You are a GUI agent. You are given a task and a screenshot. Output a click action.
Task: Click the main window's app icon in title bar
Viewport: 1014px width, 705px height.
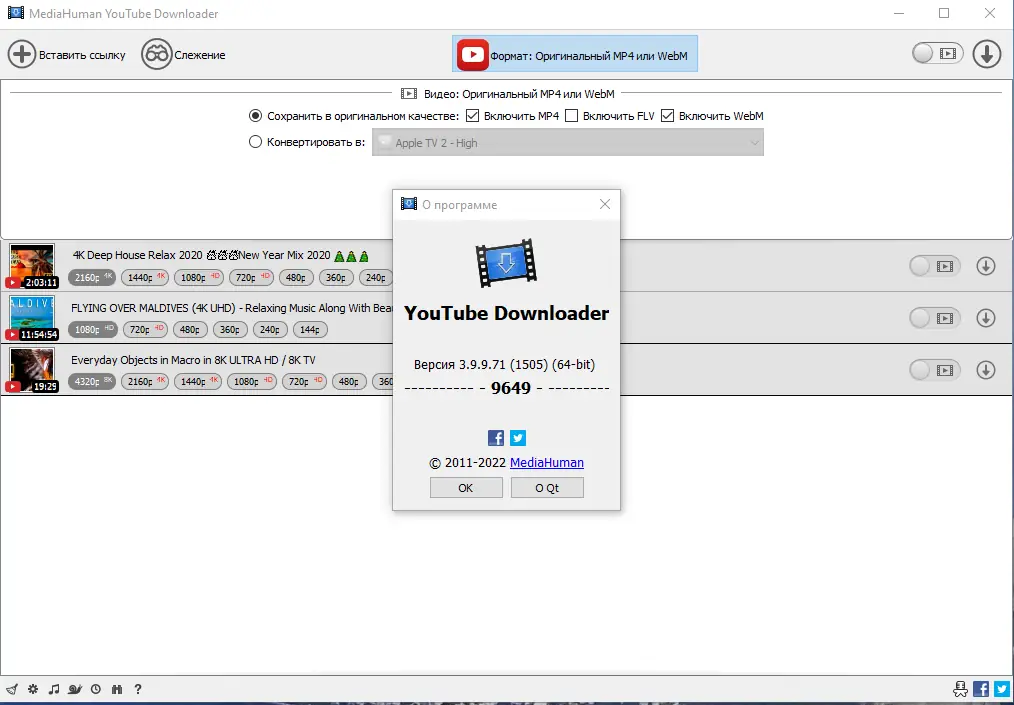coord(16,13)
